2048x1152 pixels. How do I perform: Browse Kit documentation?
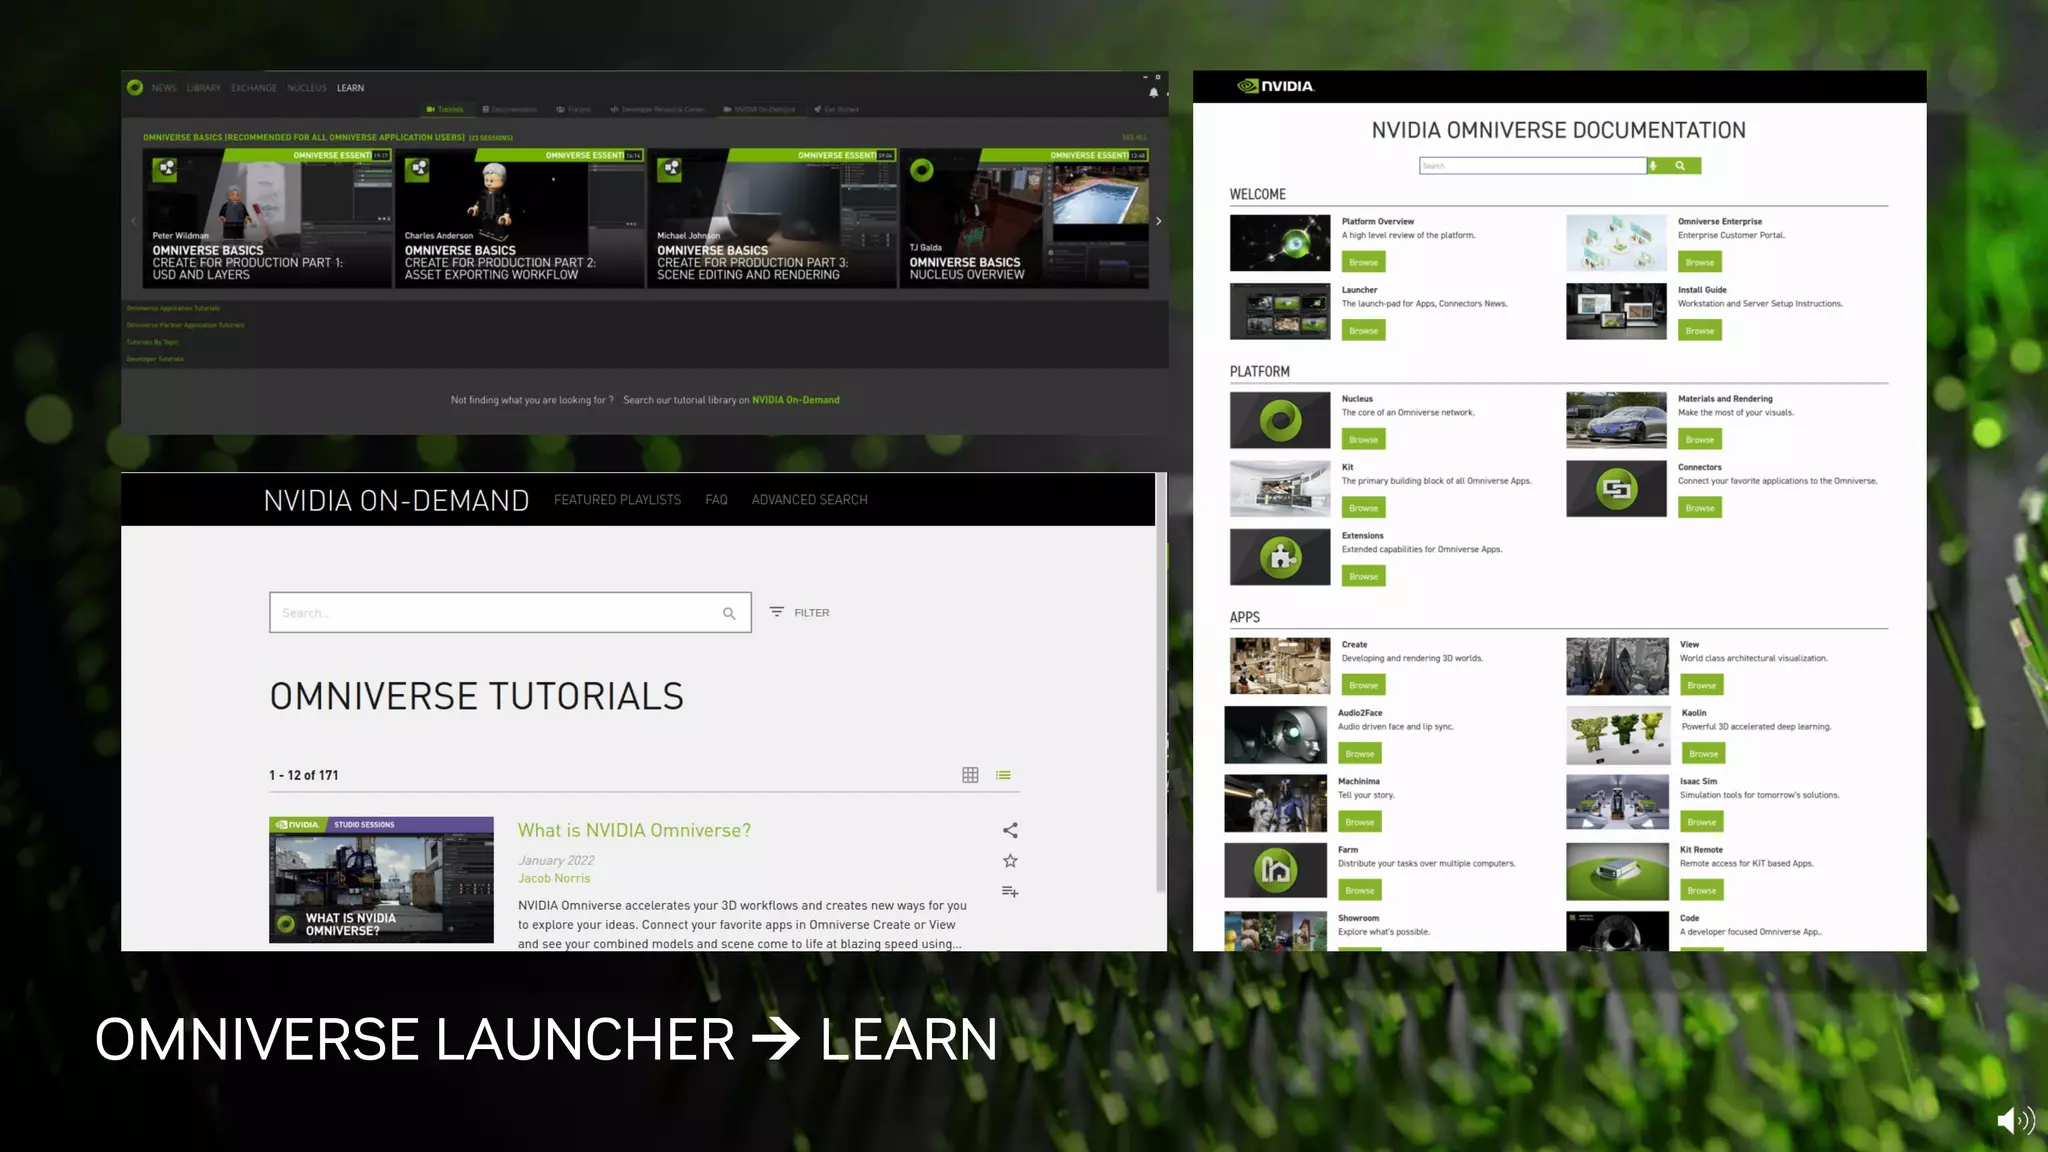(x=1363, y=508)
